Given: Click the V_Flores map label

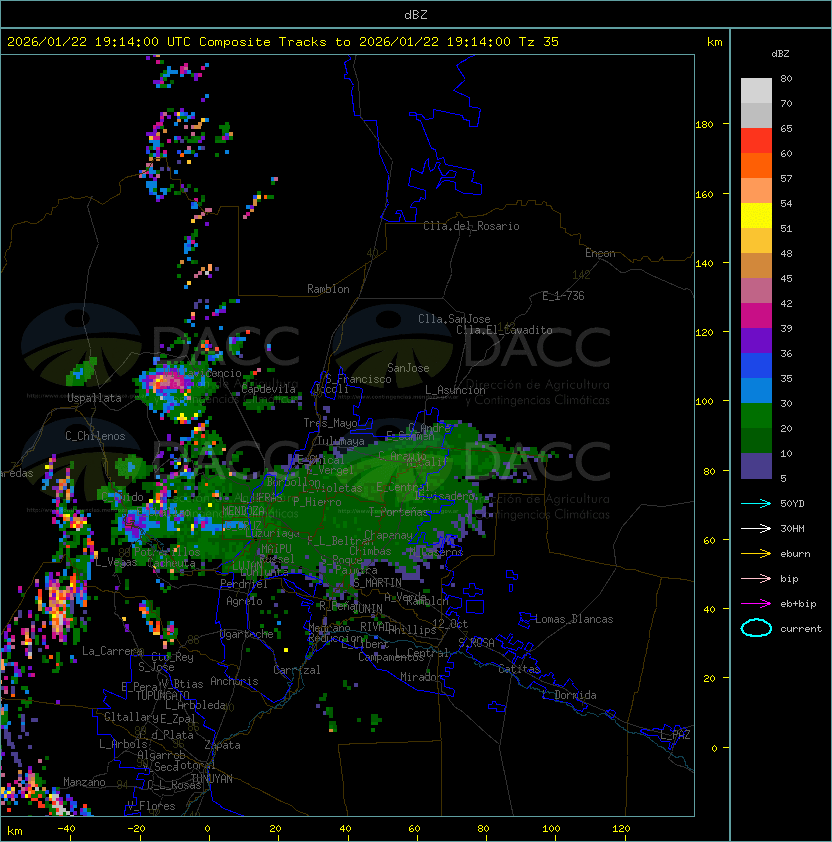Looking at the screenshot, I should coord(151,806).
